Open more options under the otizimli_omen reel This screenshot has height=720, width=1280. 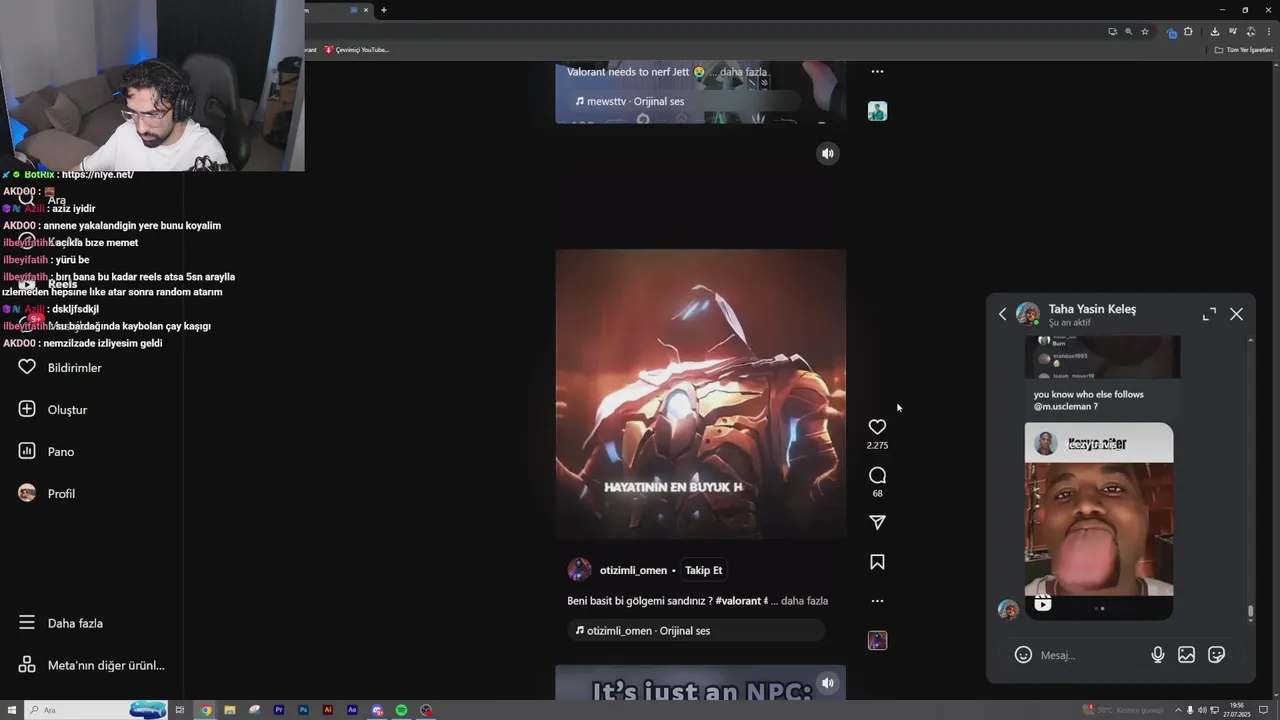pos(877,601)
